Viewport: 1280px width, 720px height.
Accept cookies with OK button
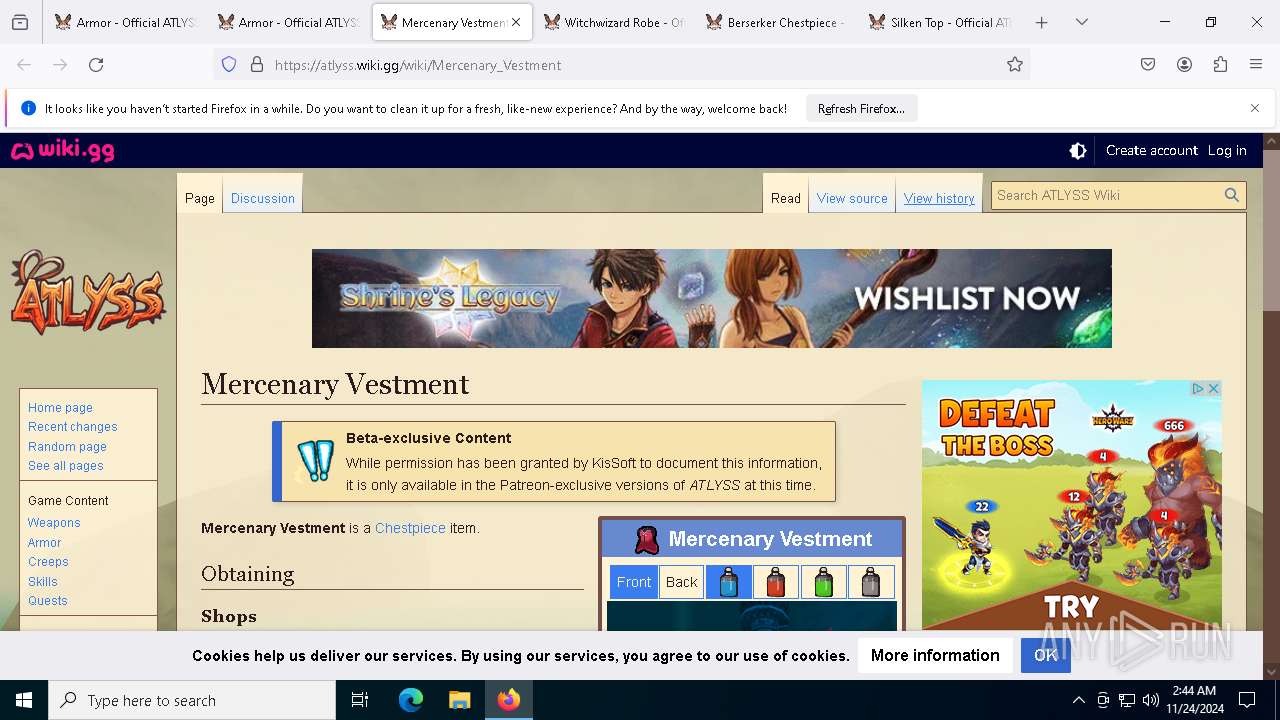(x=1046, y=655)
